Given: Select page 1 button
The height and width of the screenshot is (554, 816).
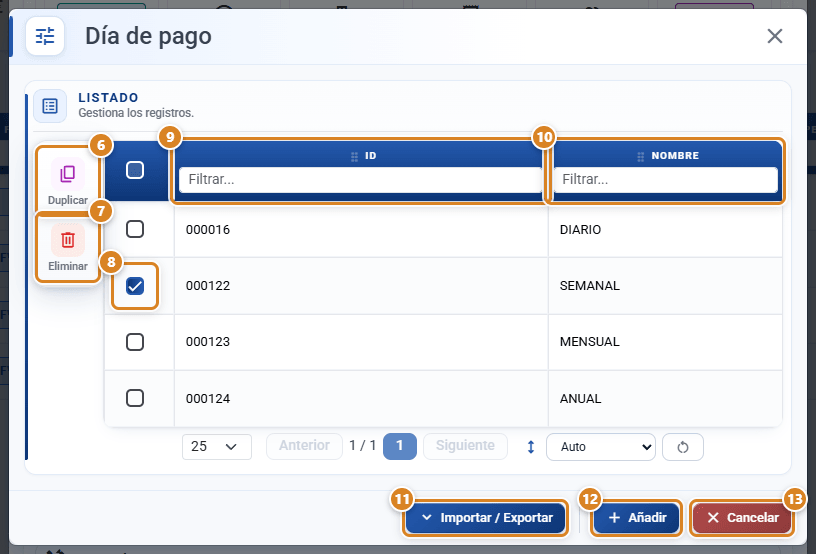Looking at the screenshot, I should point(400,446).
